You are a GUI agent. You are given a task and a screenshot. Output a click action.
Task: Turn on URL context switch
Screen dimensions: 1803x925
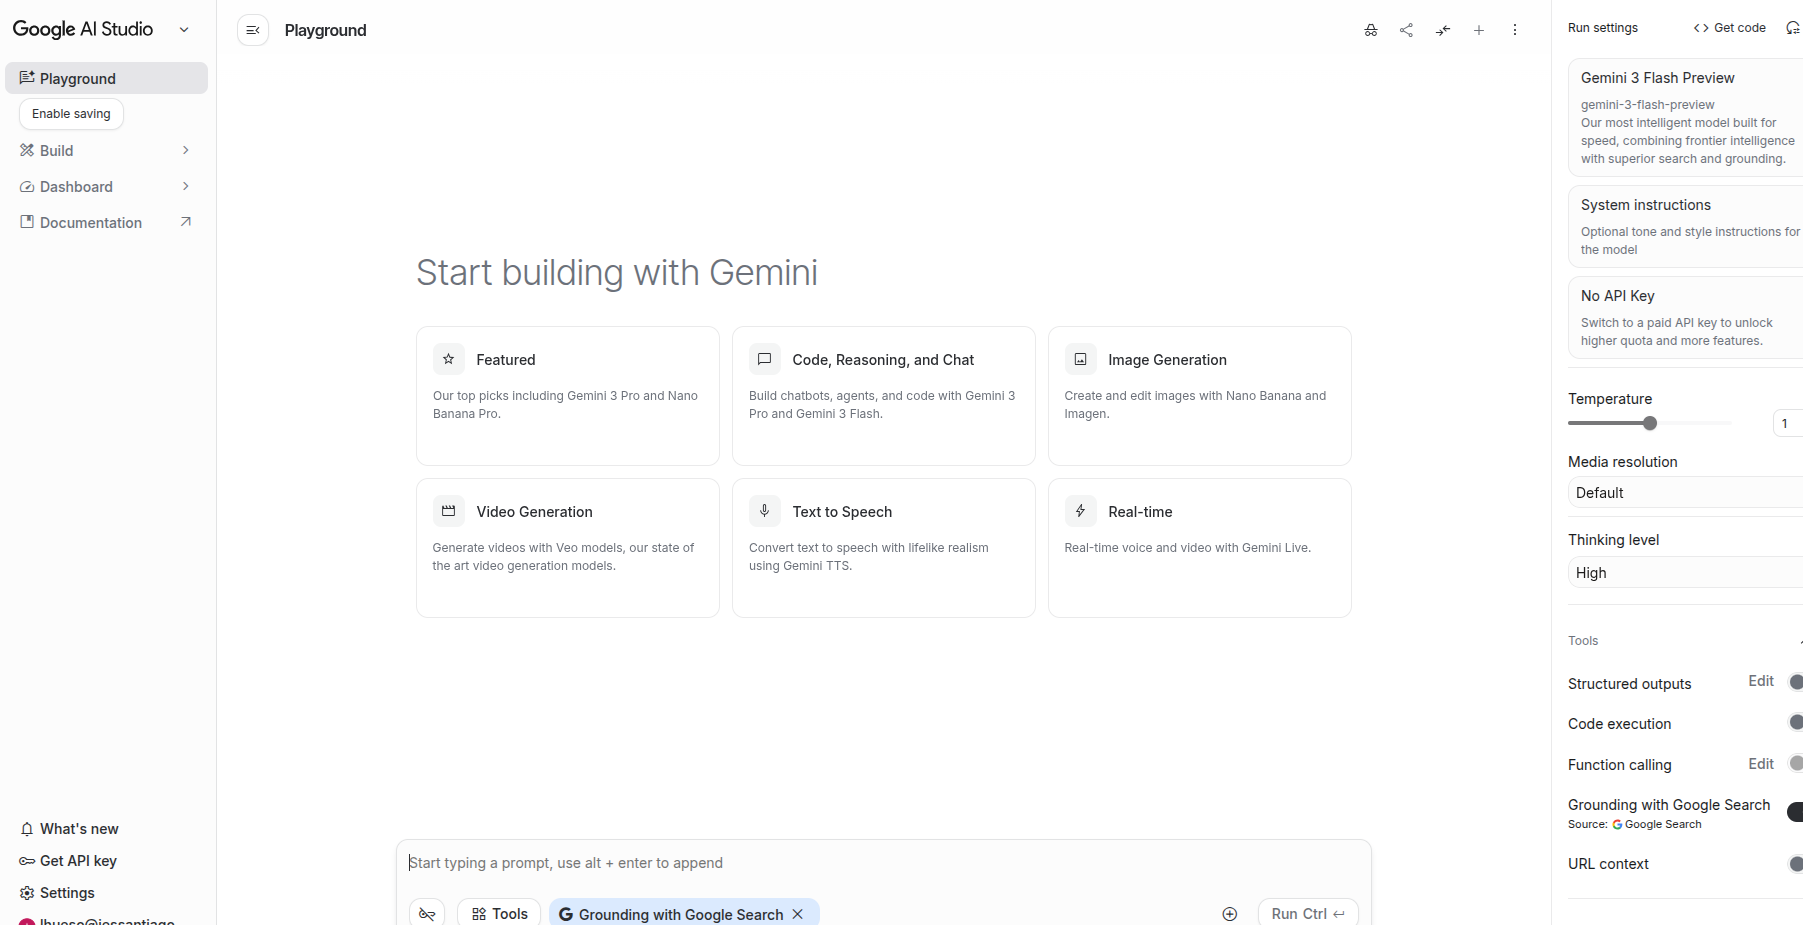coord(1795,864)
